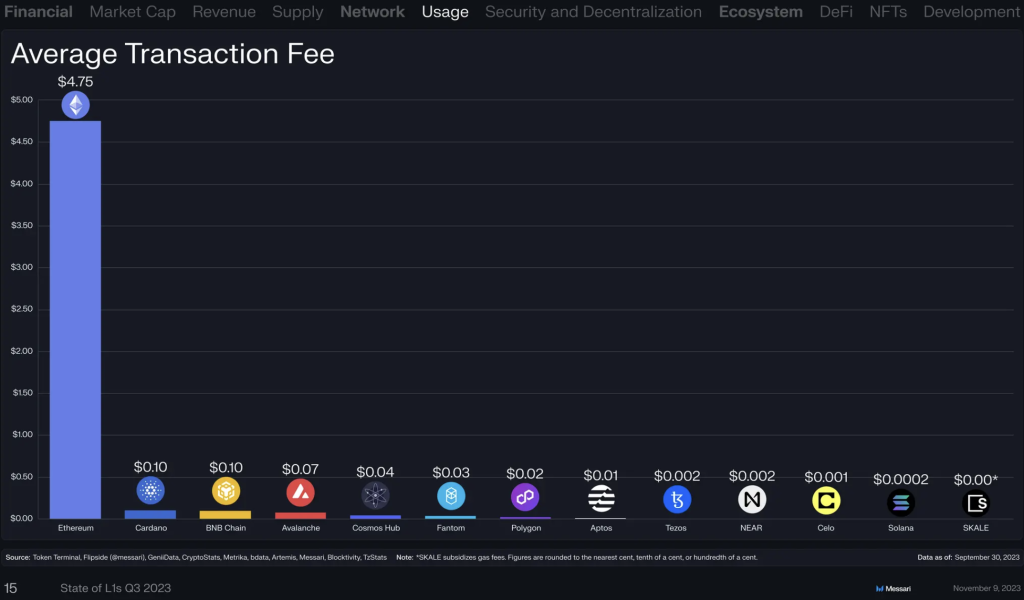The width and height of the screenshot is (1024, 600).
Task: Click the BNB Chain axis label
Action: coord(226,528)
